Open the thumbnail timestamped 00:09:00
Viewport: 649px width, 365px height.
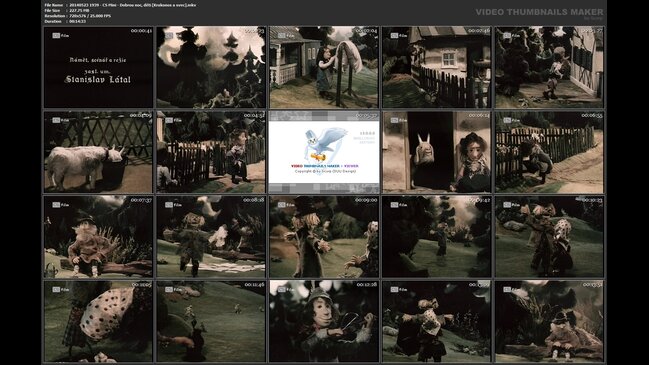324,237
